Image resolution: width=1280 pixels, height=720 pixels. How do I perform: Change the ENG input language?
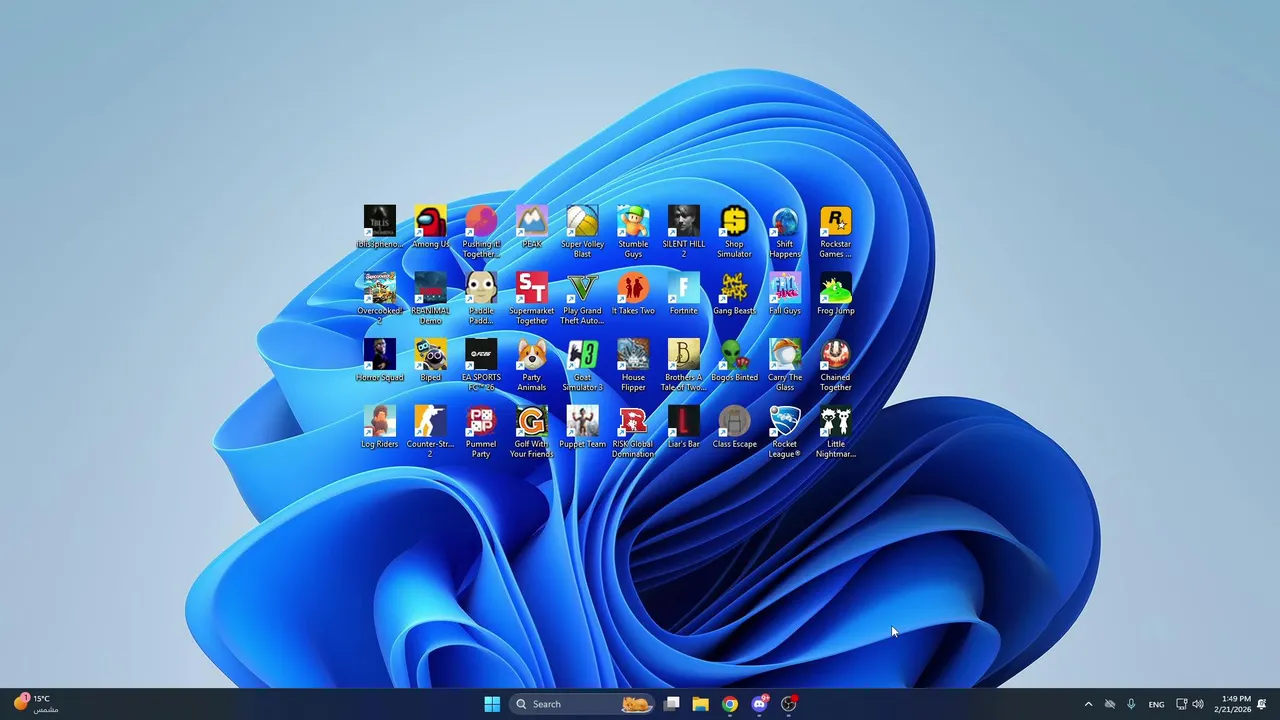coord(1156,704)
